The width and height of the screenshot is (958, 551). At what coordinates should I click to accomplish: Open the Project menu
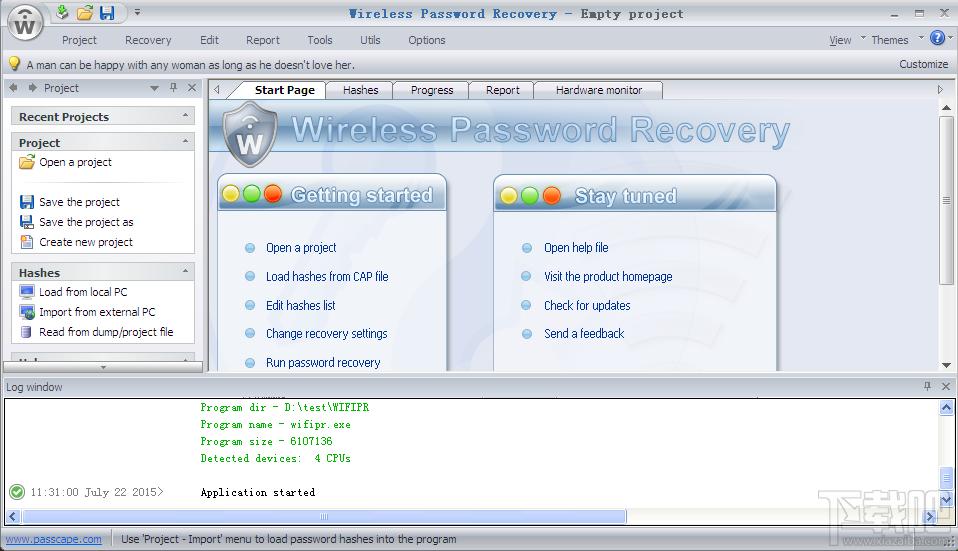click(79, 40)
